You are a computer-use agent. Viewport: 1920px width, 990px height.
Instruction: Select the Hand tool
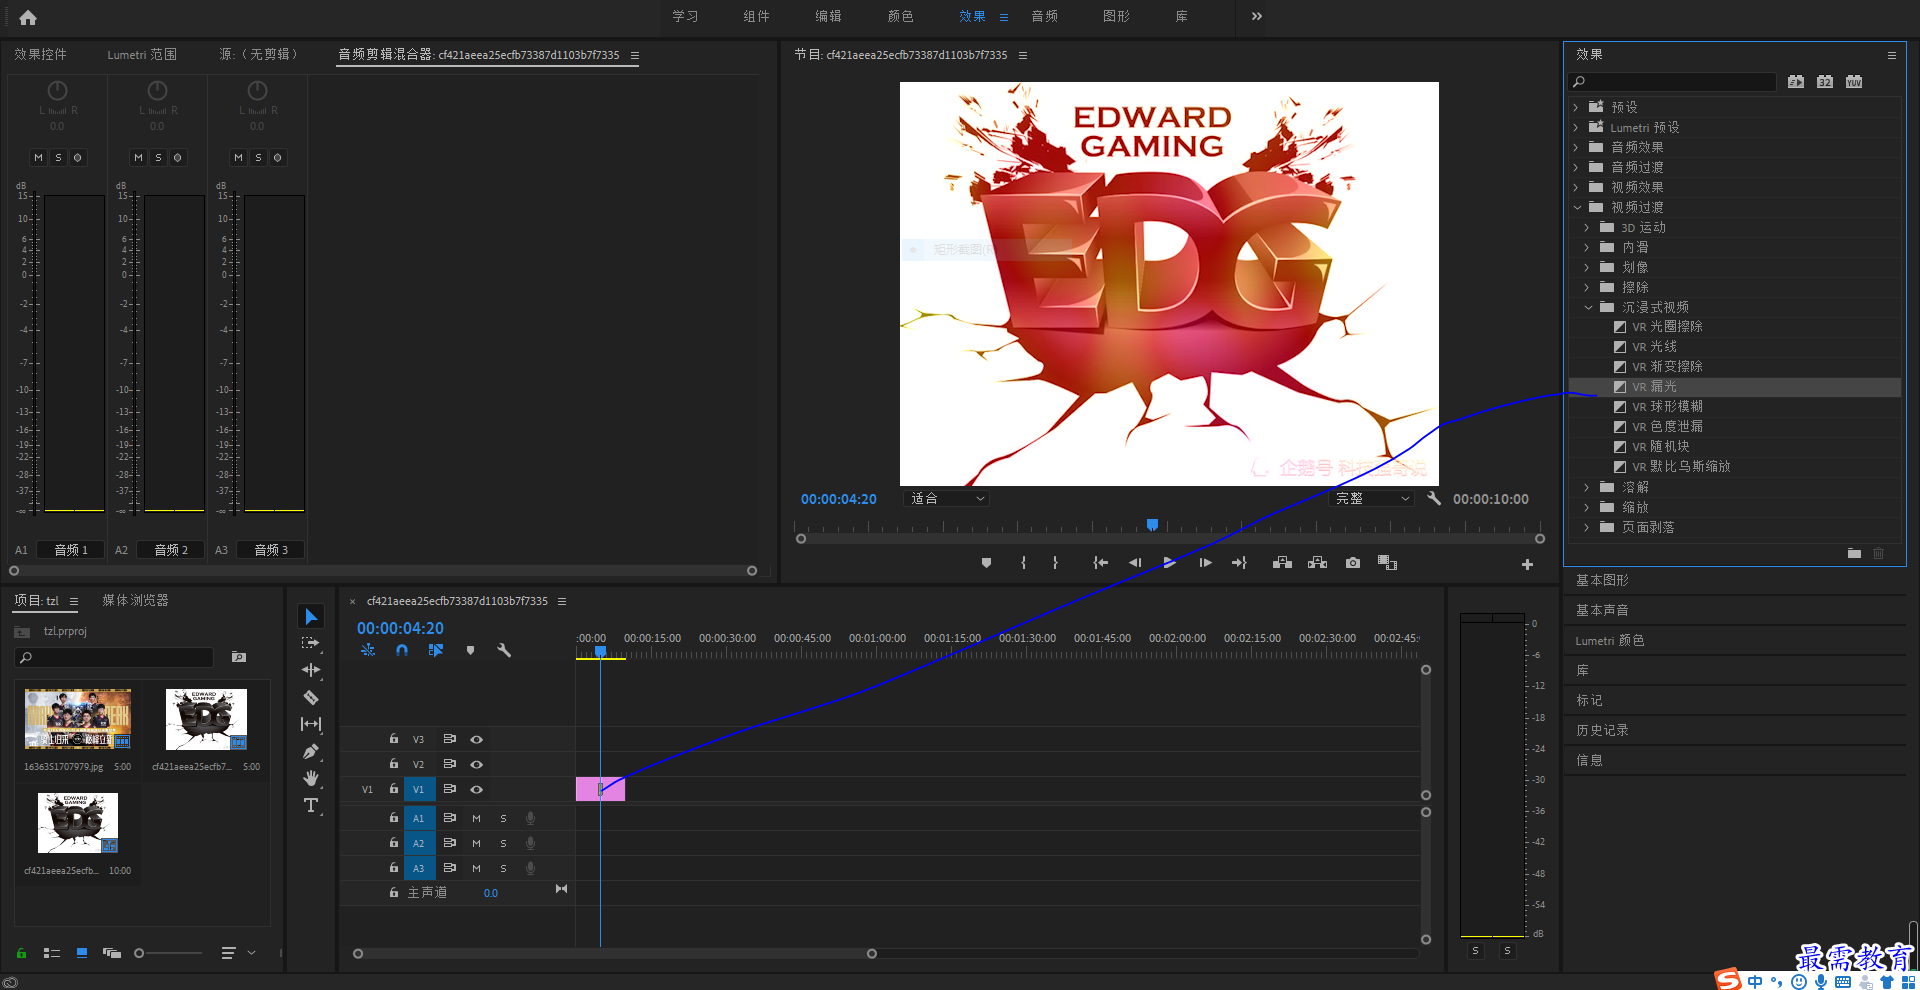point(310,778)
